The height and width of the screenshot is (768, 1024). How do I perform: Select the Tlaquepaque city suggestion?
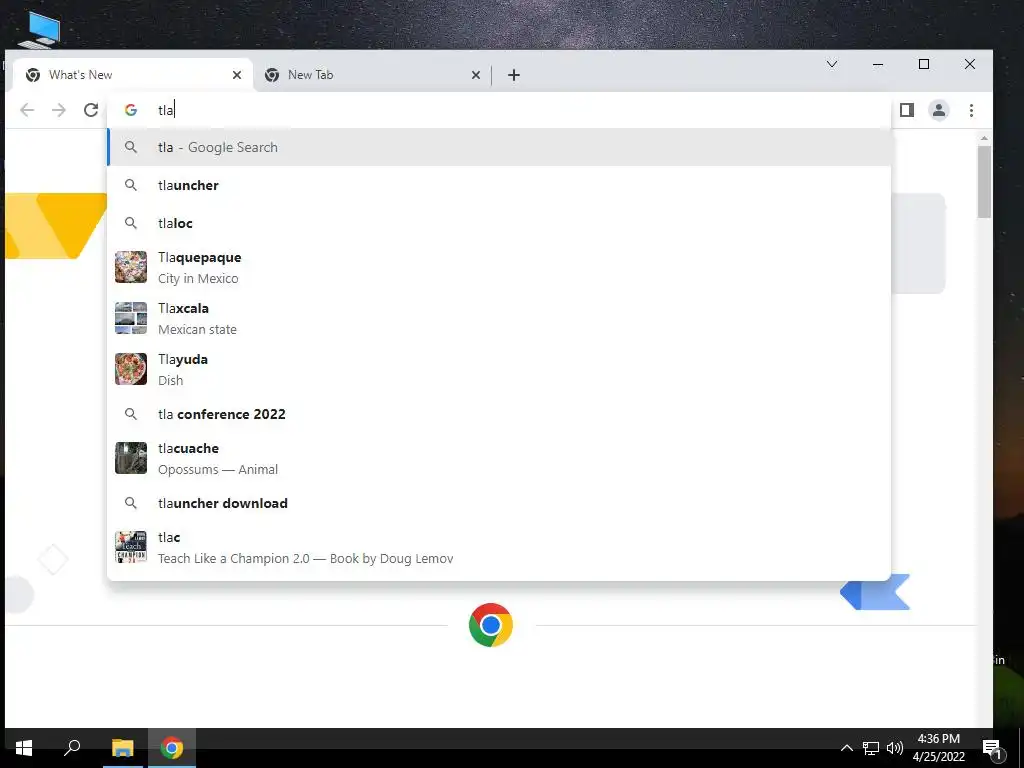coord(499,268)
